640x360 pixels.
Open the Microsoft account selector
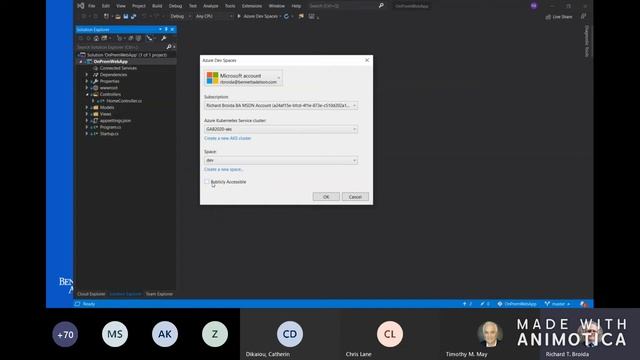click(243, 78)
